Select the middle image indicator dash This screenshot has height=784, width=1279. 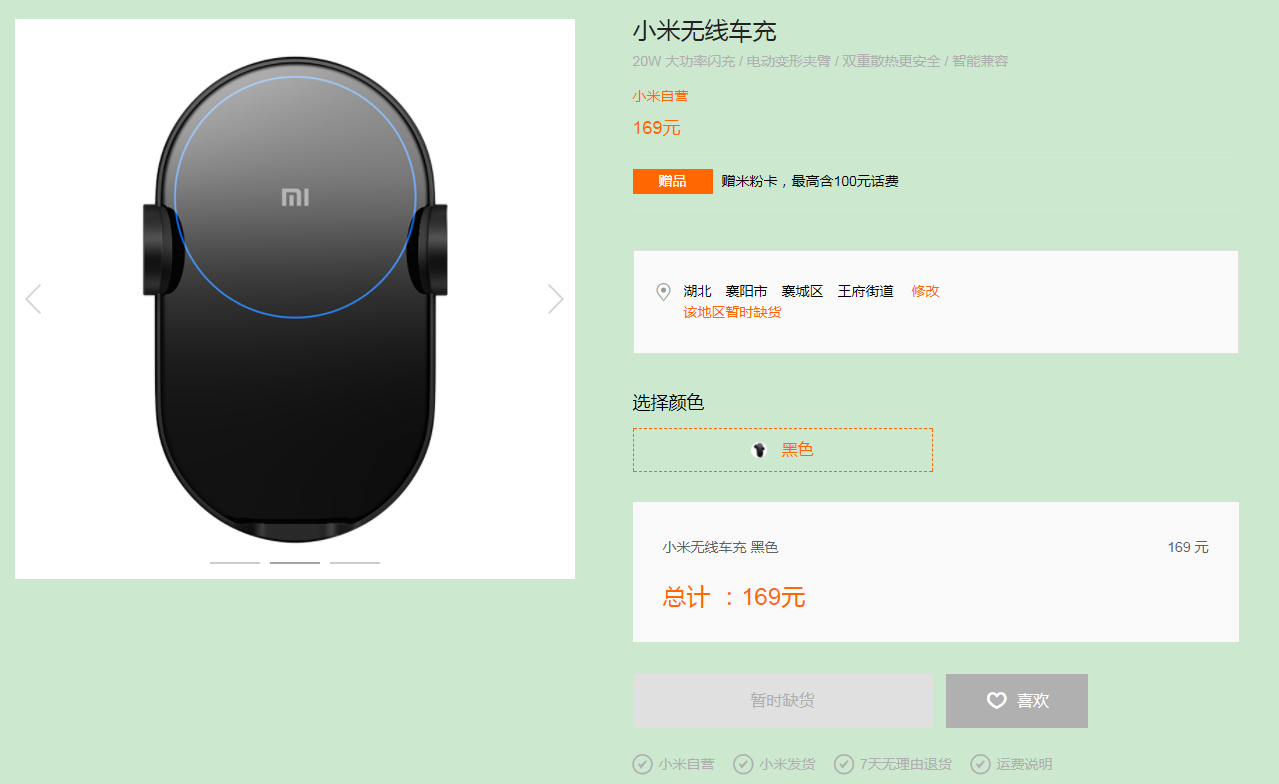pyautogui.click(x=295, y=563)
